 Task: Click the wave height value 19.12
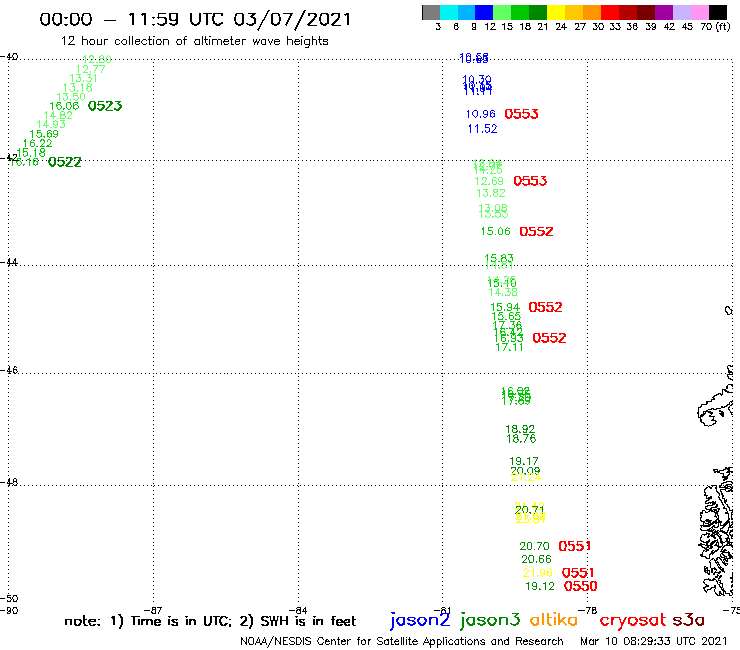coord(540,586)
